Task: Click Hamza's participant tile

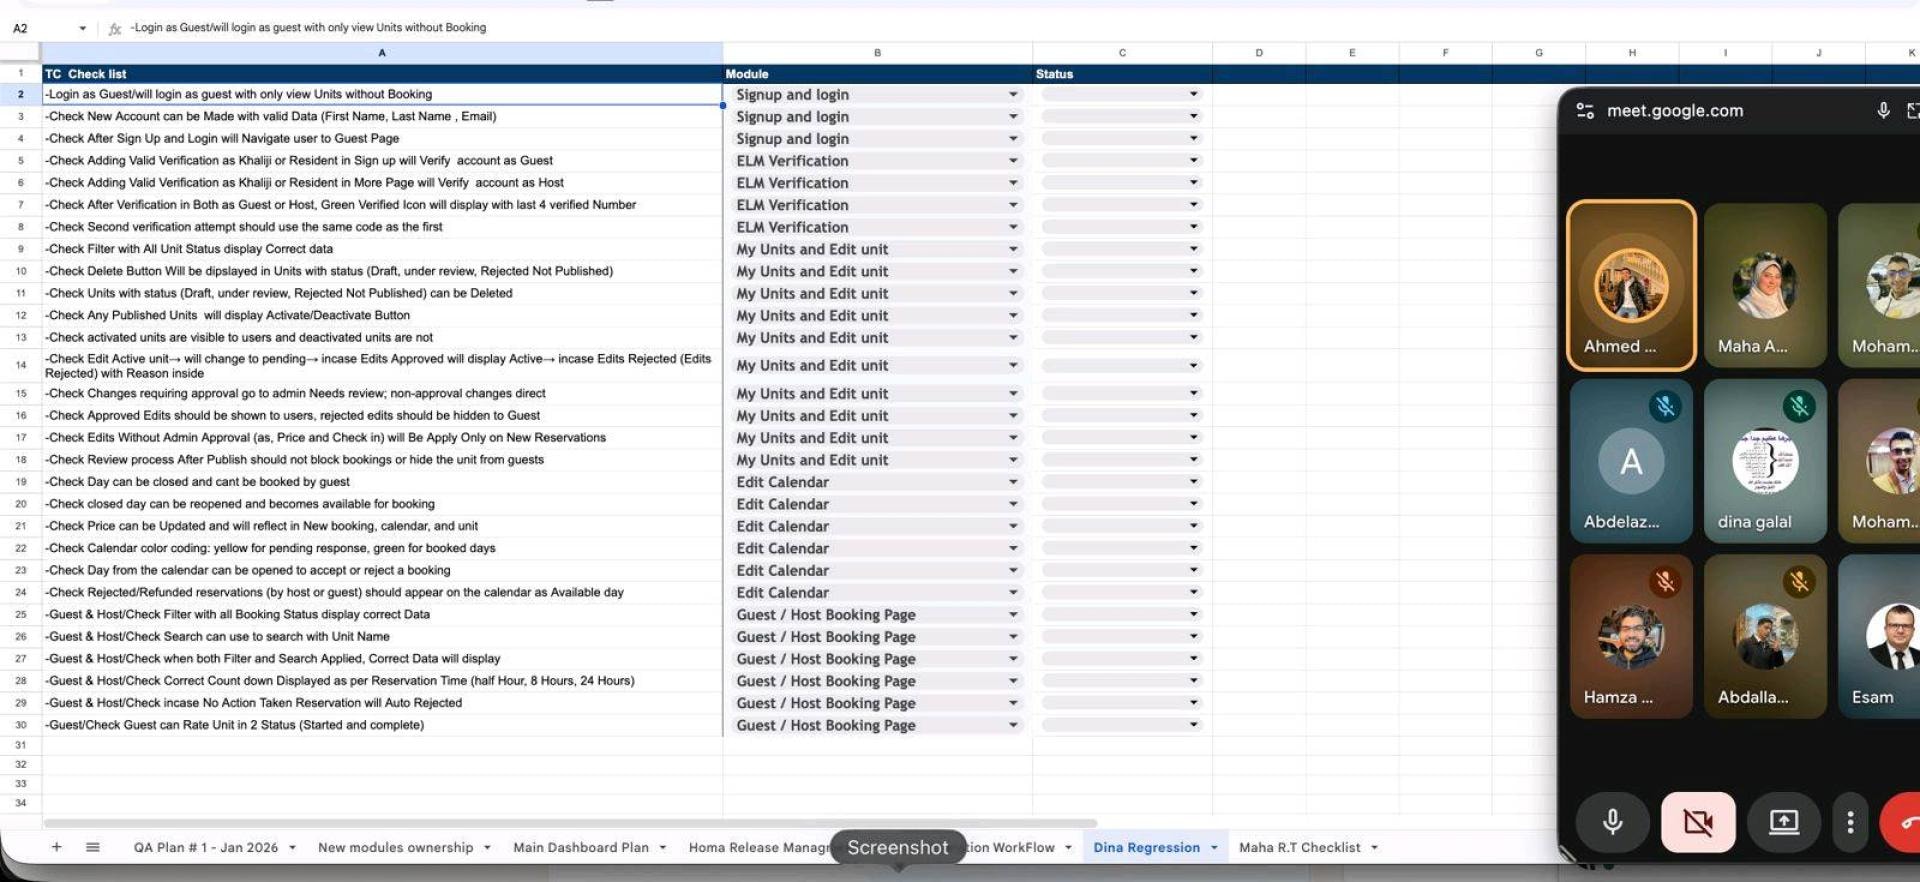Action: [1631, 637]
